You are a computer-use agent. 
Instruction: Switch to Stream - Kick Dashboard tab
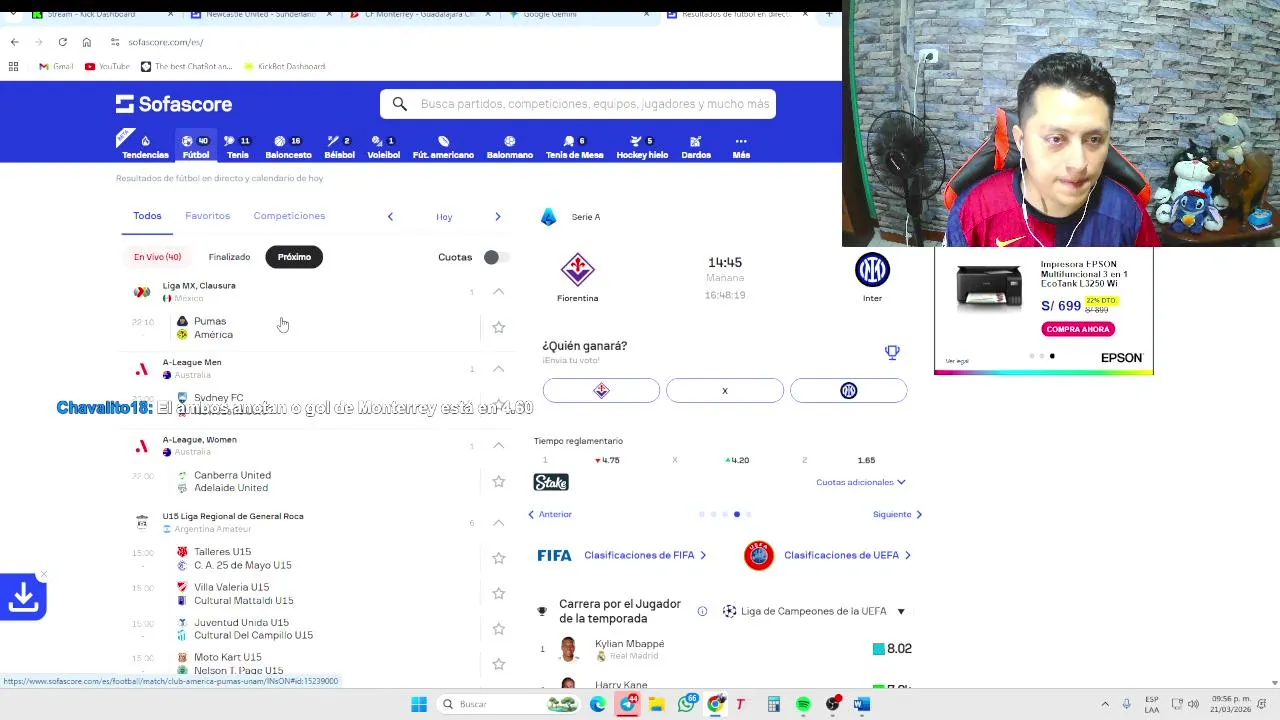pos(97,14)
